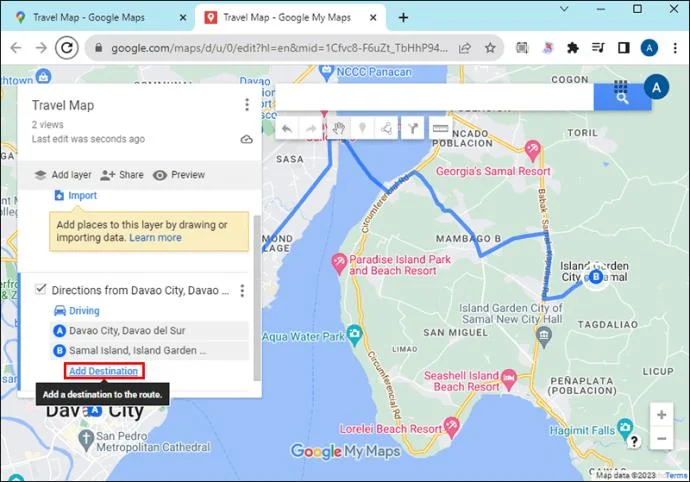Click the Redo arrow in map toolbar

click(311, 129)
